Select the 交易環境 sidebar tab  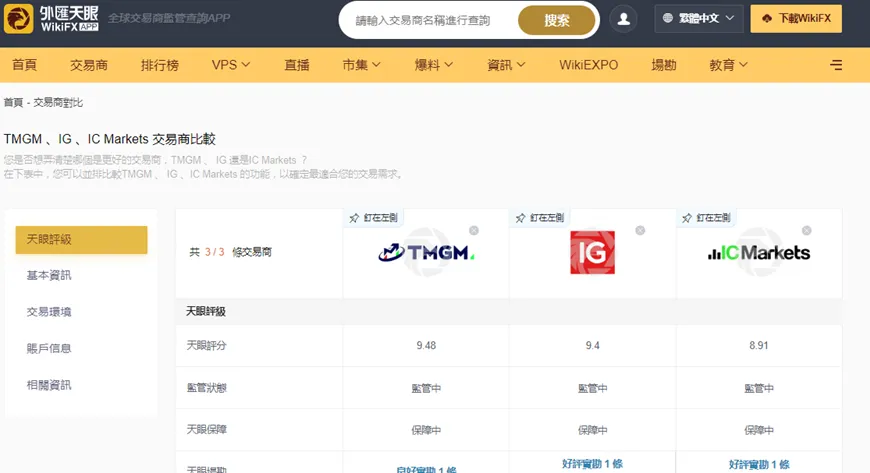pos(49,312)
